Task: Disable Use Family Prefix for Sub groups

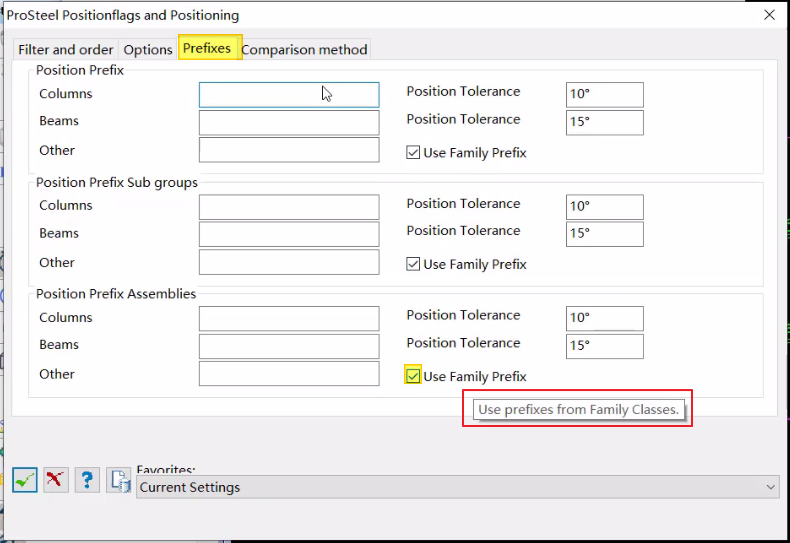Action: [413, 265]
